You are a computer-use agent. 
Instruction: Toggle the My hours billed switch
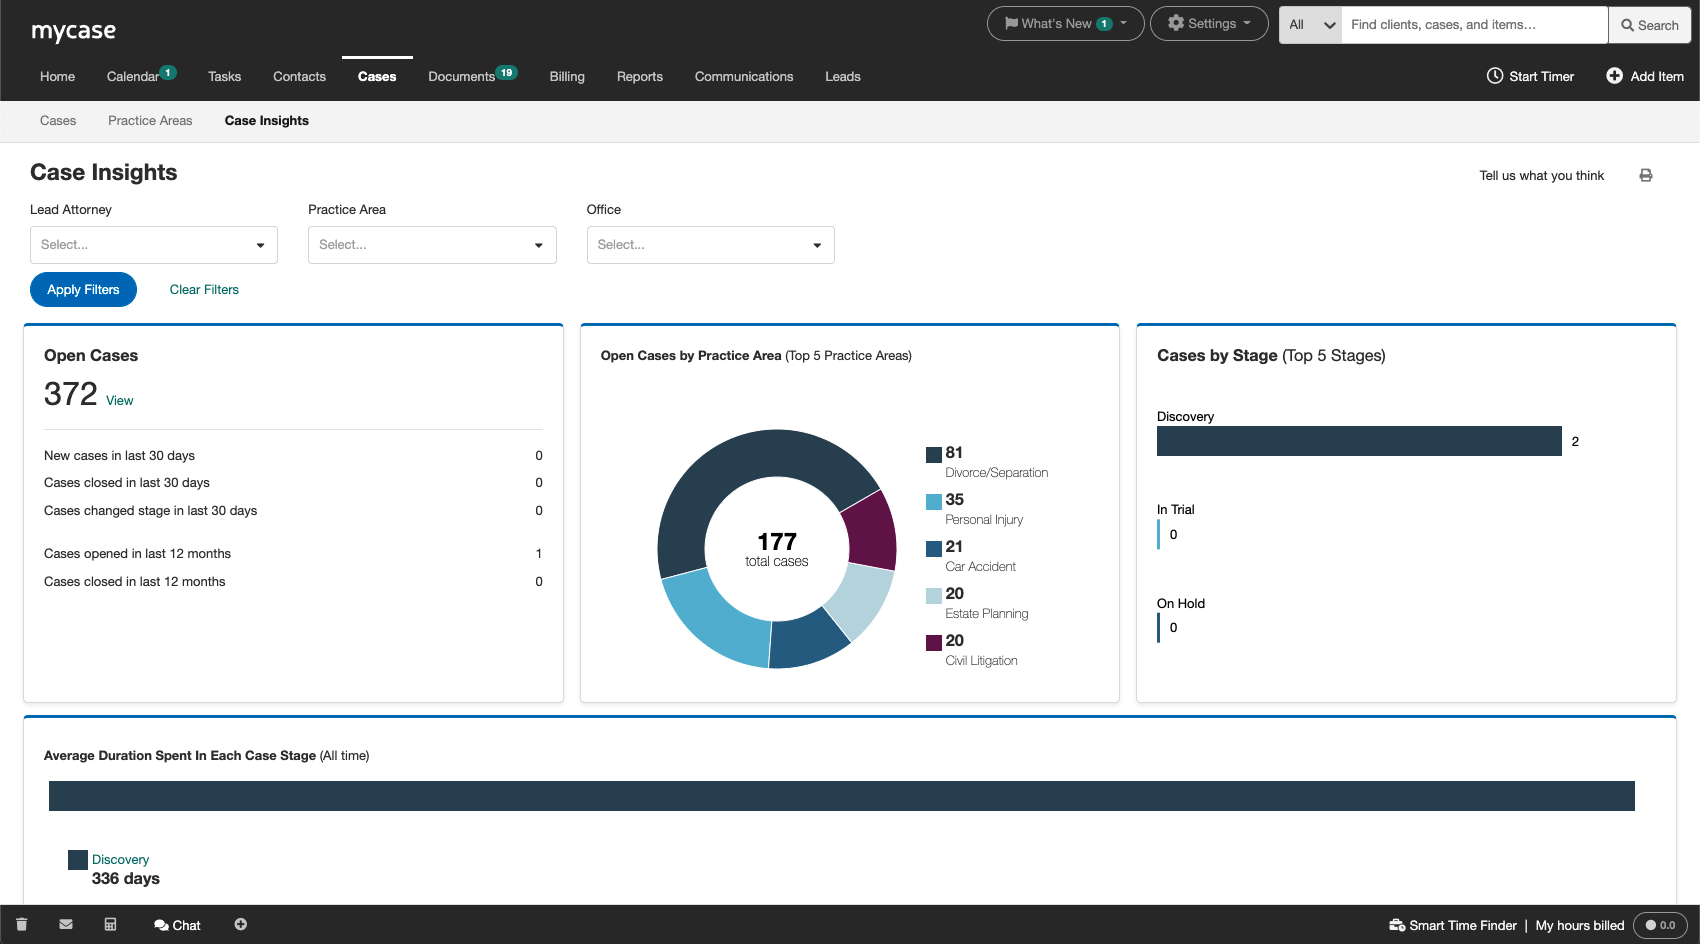coord(1660,925)
